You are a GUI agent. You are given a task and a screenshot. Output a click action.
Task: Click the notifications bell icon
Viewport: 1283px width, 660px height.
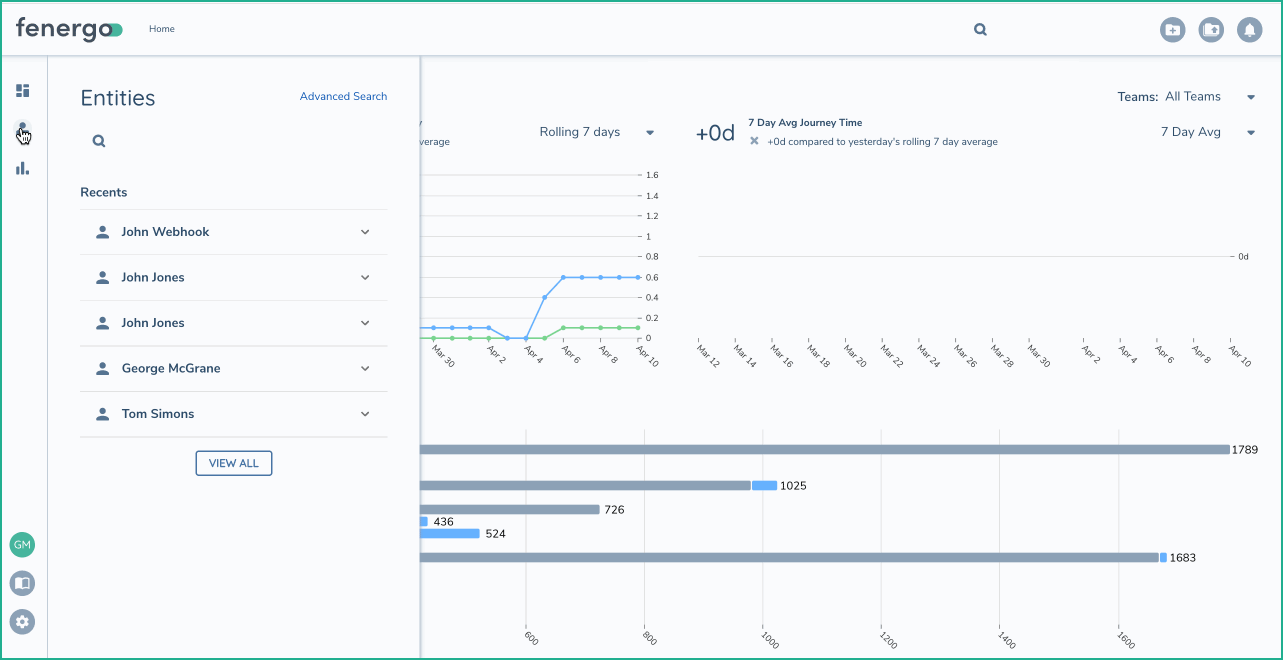pos(1249,30)
